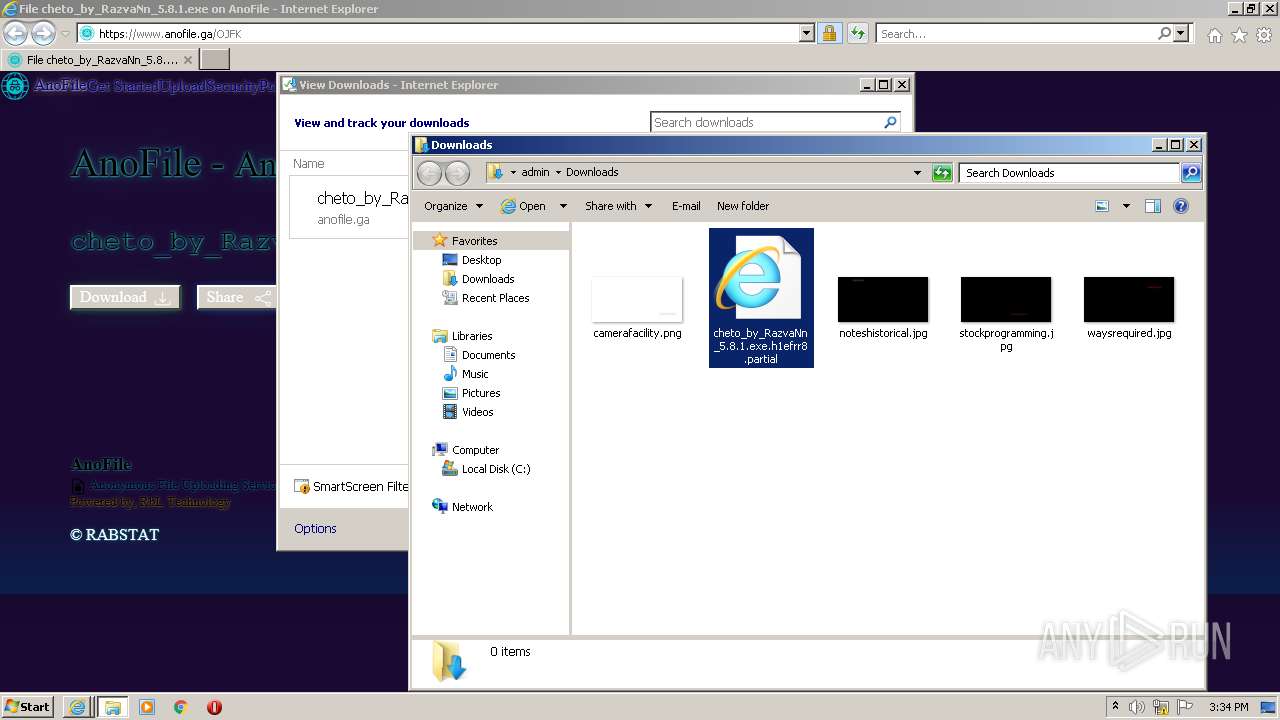Change your view icon in Explorer
Screen dimensions: 1280x720
point(1102,206)
